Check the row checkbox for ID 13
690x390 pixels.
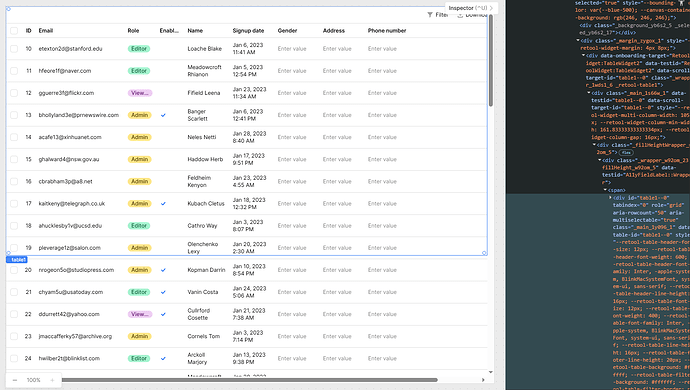pyautogui.click(x=14, y=115)
